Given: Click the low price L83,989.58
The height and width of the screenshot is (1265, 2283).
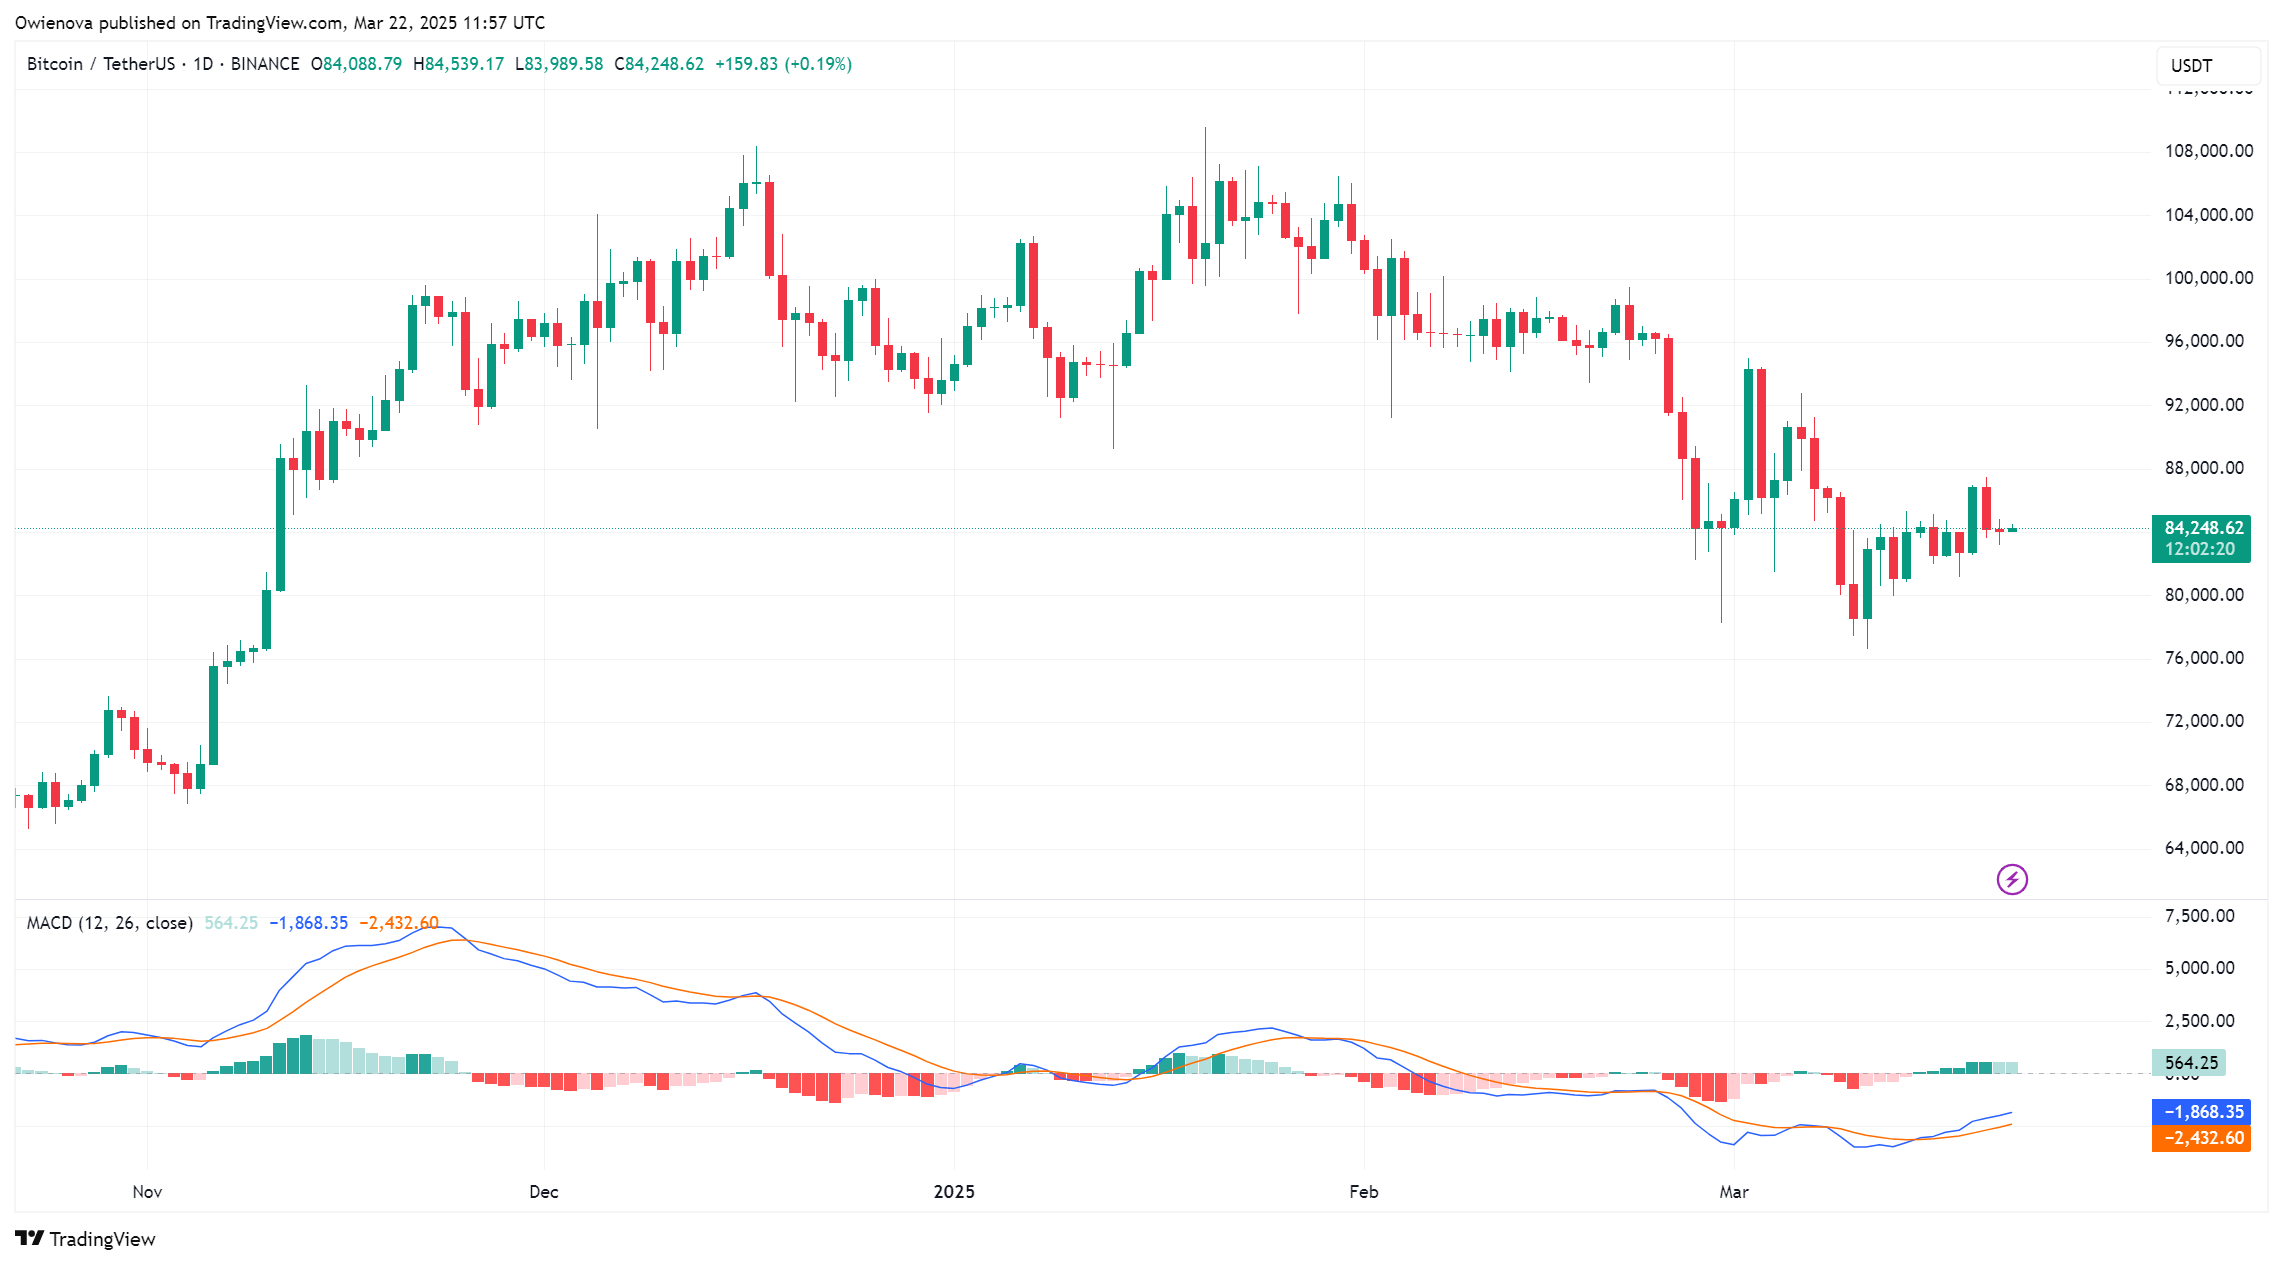Looking at the screenshot, I should (559, 64).
